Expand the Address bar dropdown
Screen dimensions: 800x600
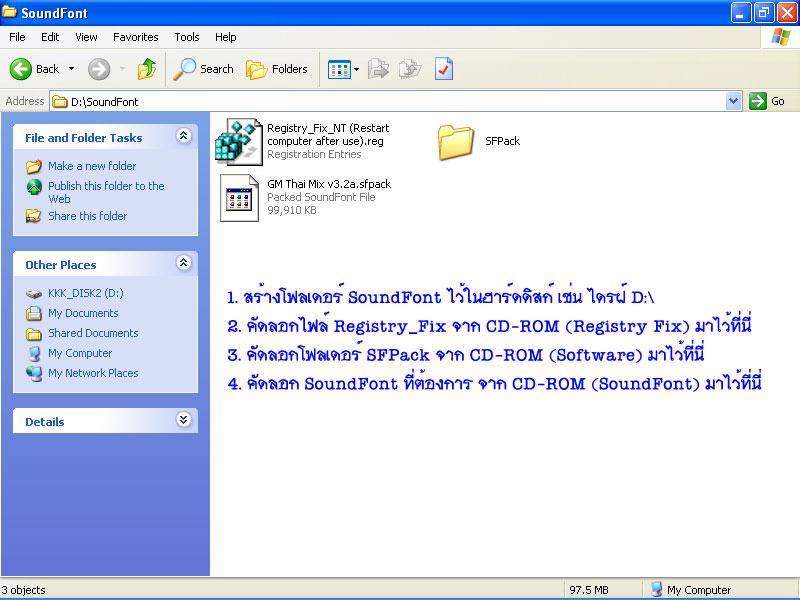pyautogui.click(x=733, y=101)
